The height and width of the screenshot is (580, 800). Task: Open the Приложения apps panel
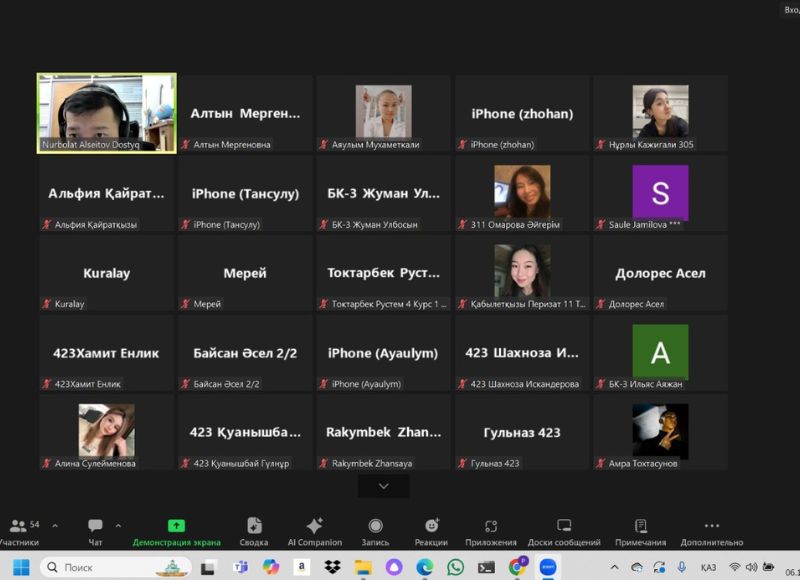point(491,530)
